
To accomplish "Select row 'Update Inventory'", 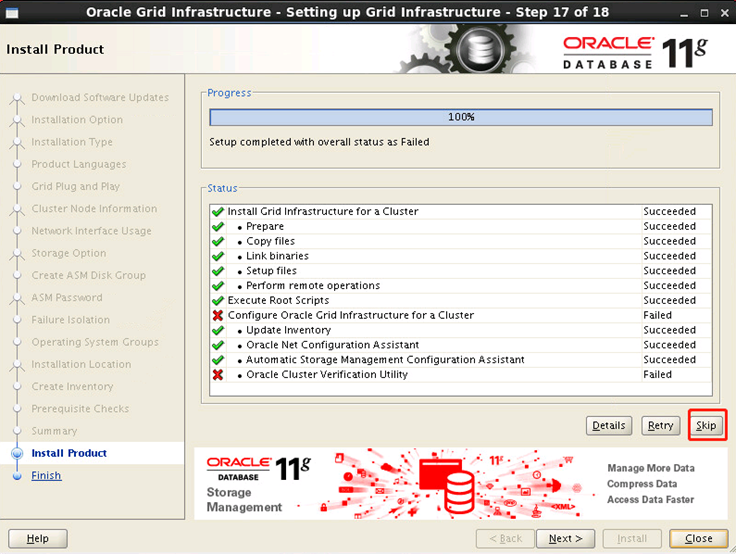I will point(461,330).
